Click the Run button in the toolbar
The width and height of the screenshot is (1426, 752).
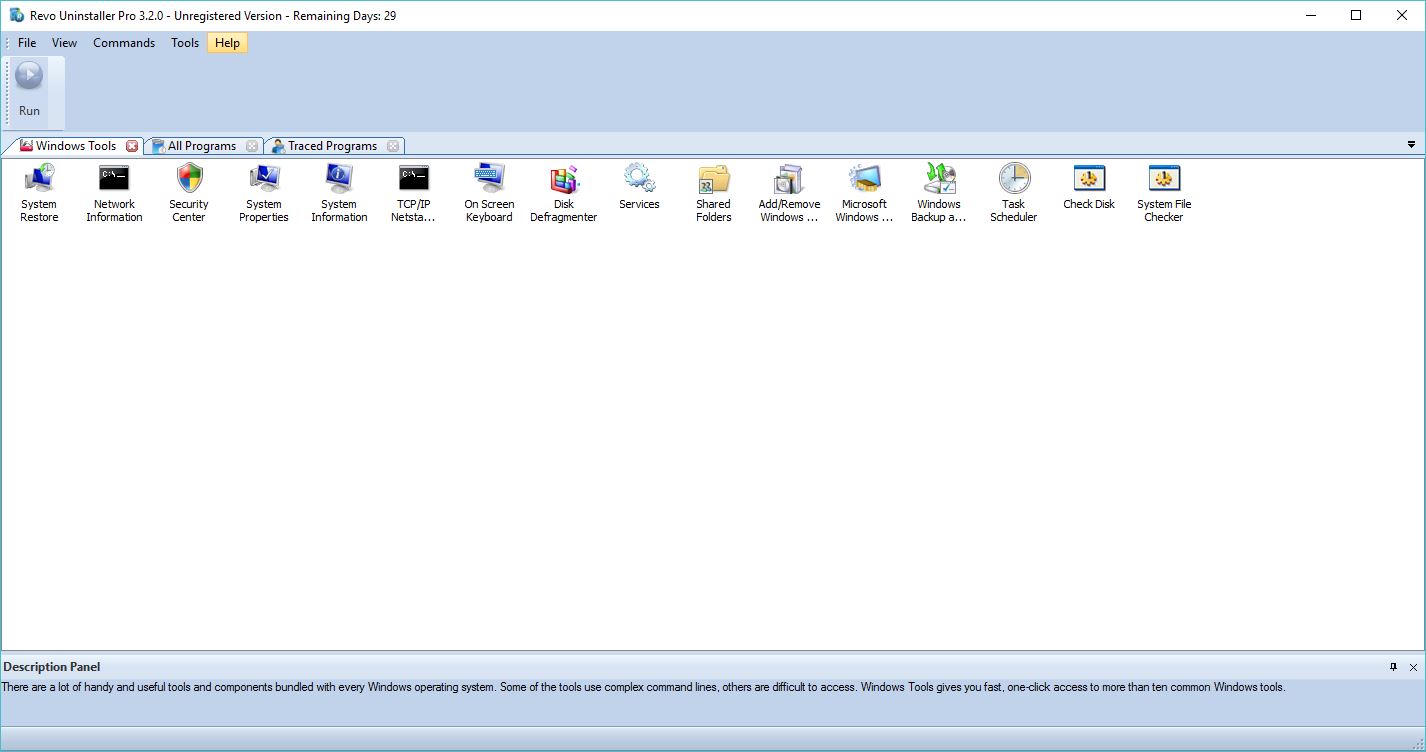click(x=29, y=90)
